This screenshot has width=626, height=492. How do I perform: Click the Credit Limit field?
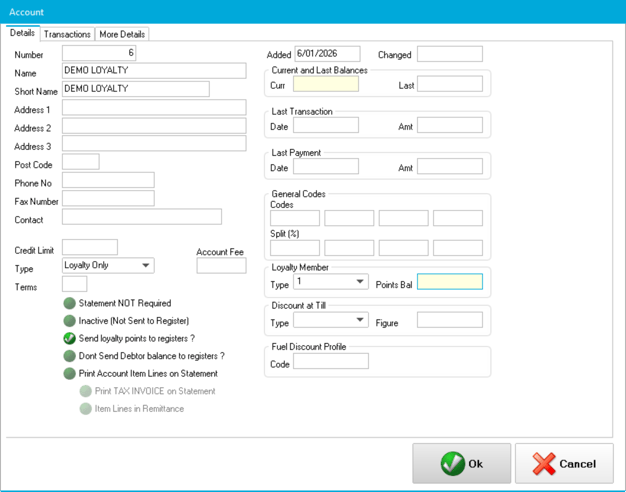(x=90, y=247)
